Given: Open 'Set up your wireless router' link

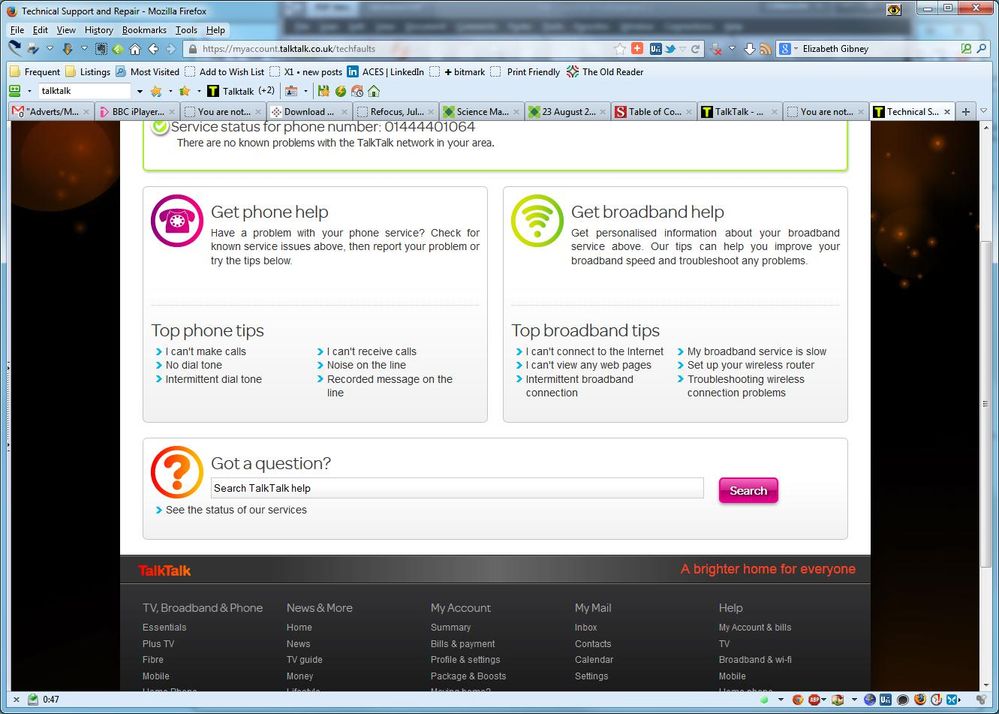Looking at the screenshot, I should click(751, 365).
